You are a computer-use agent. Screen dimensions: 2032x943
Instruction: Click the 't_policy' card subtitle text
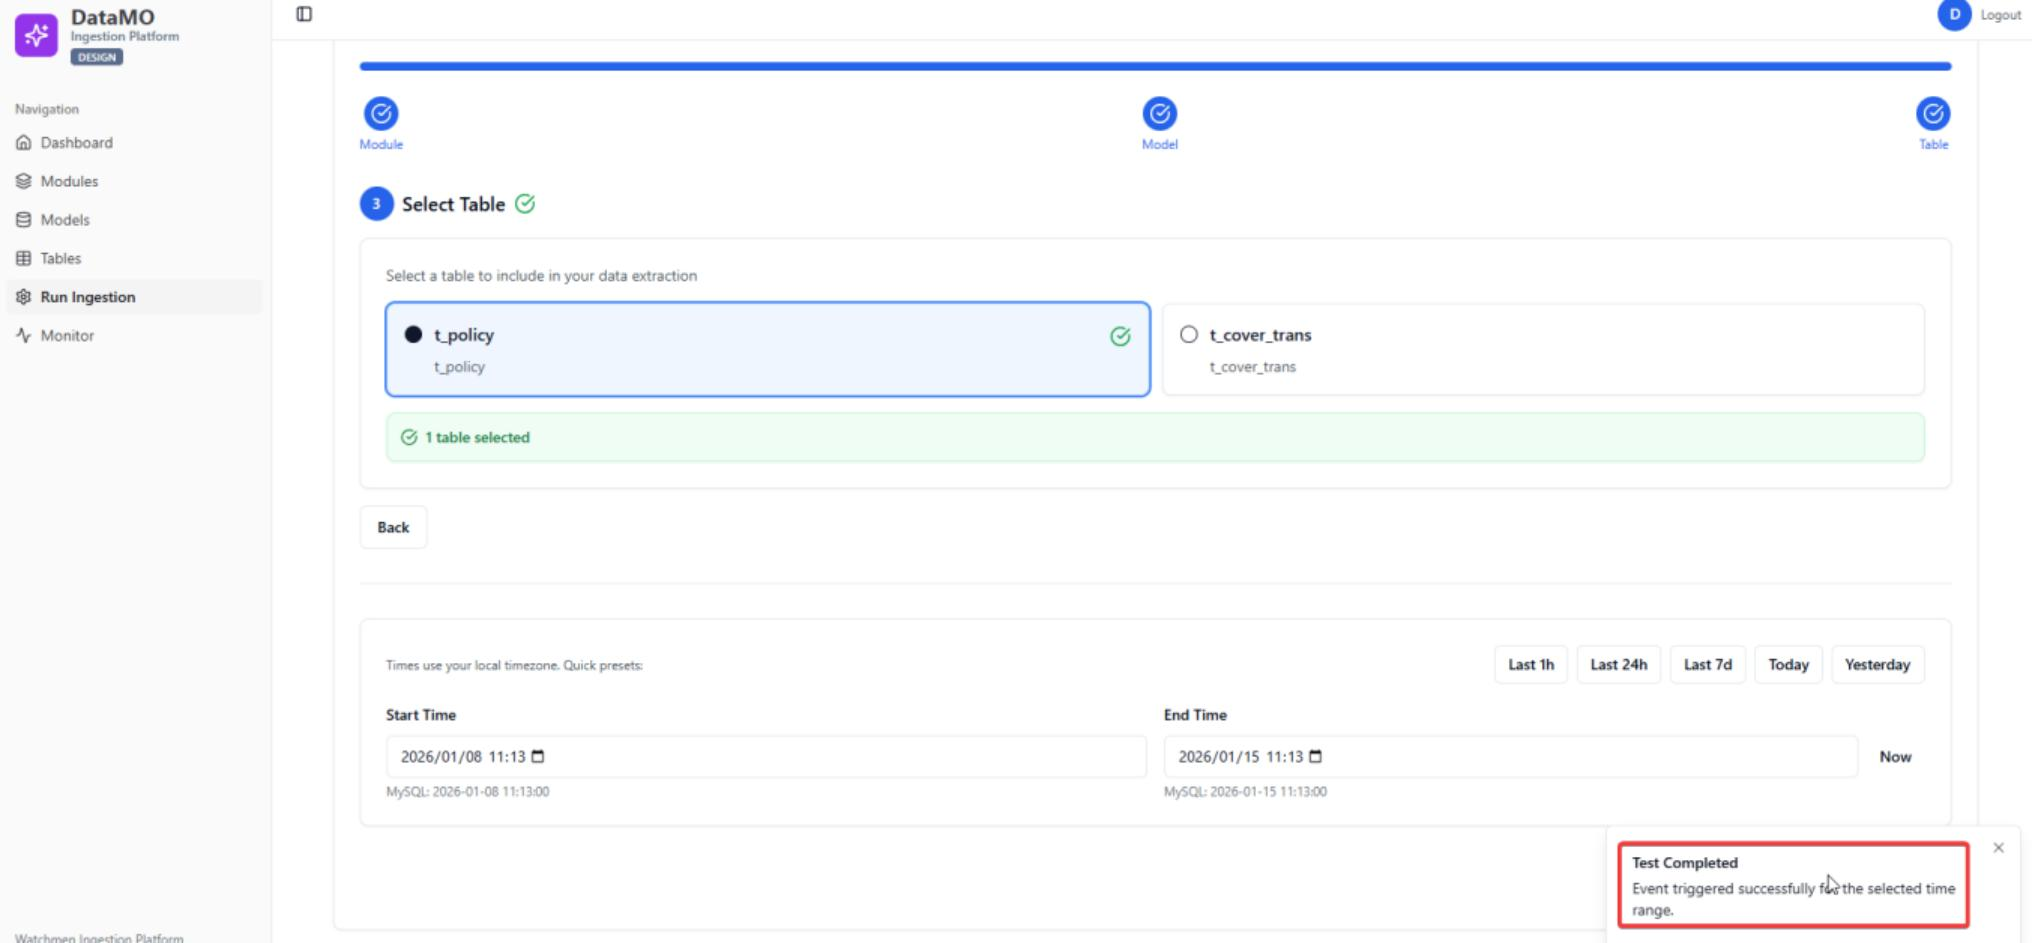tap(459, 367)
